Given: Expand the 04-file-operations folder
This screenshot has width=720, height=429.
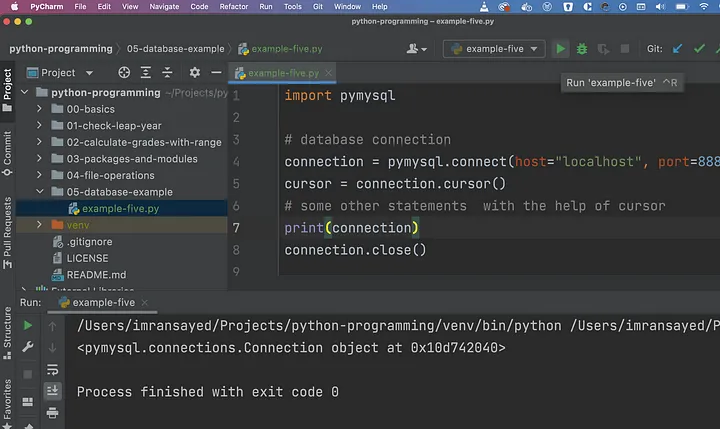Looking at the screenshot, I should [39, 175].
